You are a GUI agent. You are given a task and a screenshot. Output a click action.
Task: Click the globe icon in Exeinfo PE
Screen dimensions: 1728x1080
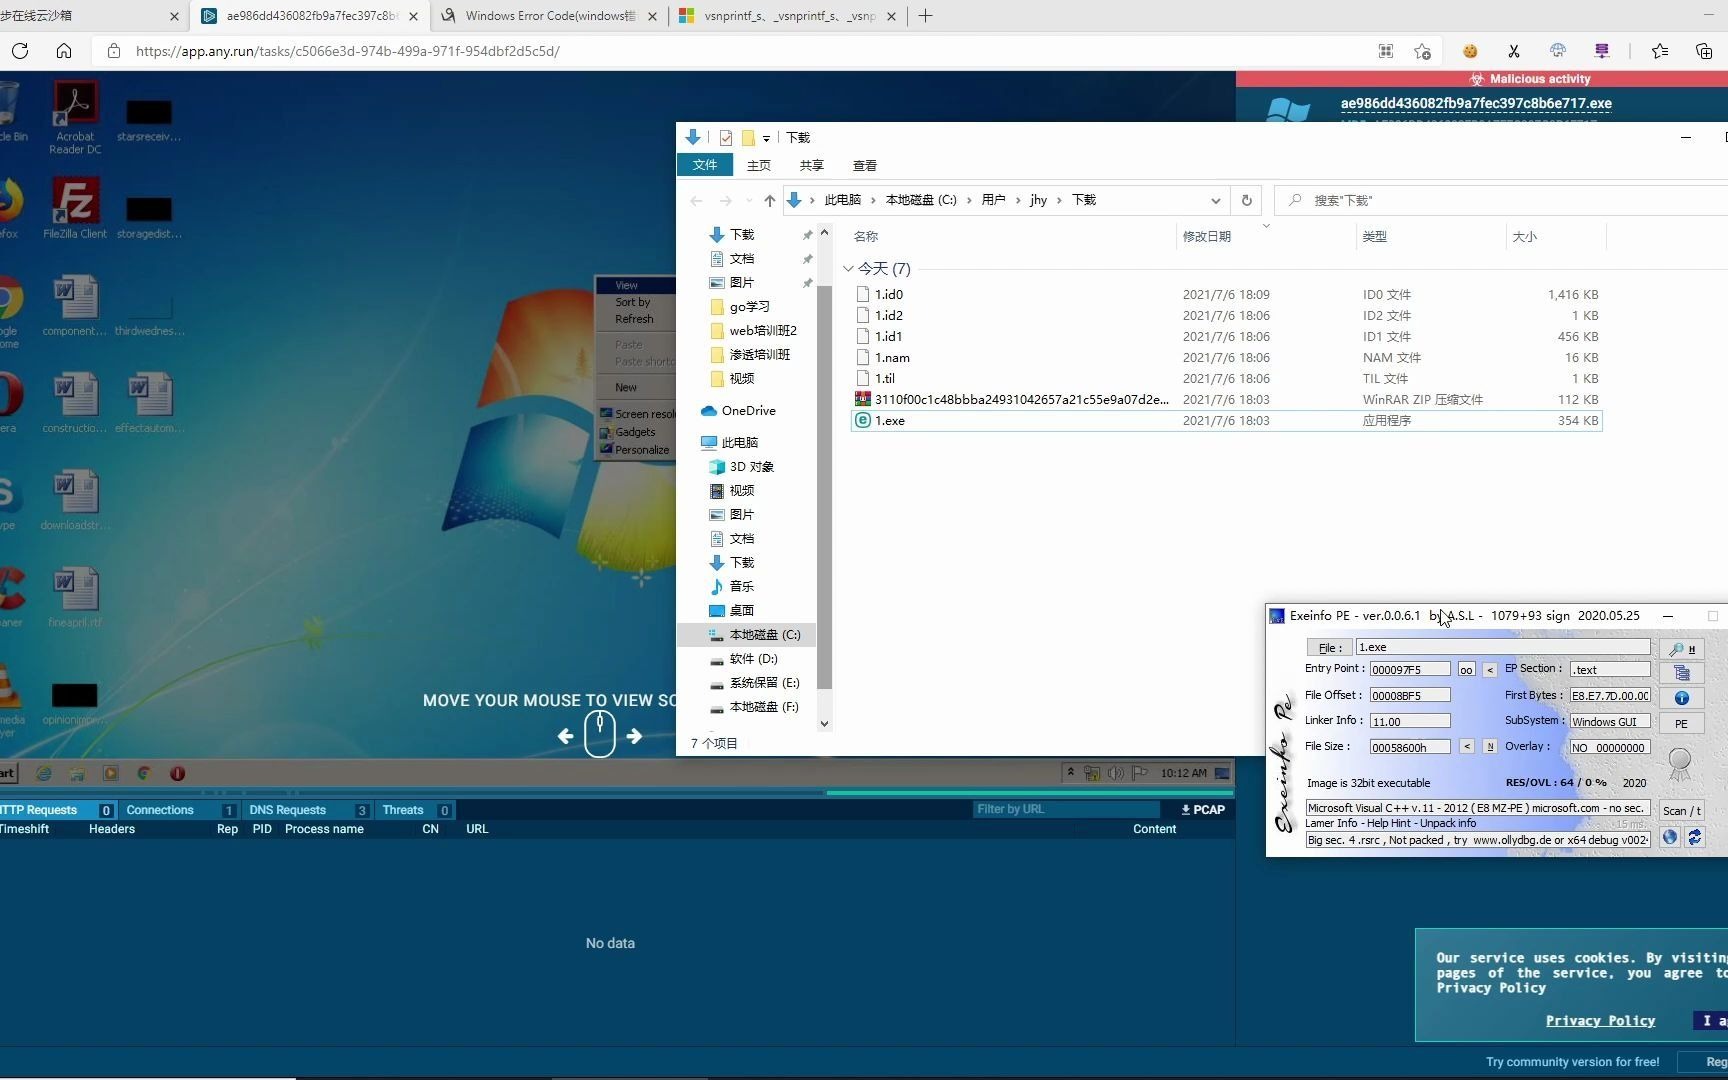pos(1670,838)
